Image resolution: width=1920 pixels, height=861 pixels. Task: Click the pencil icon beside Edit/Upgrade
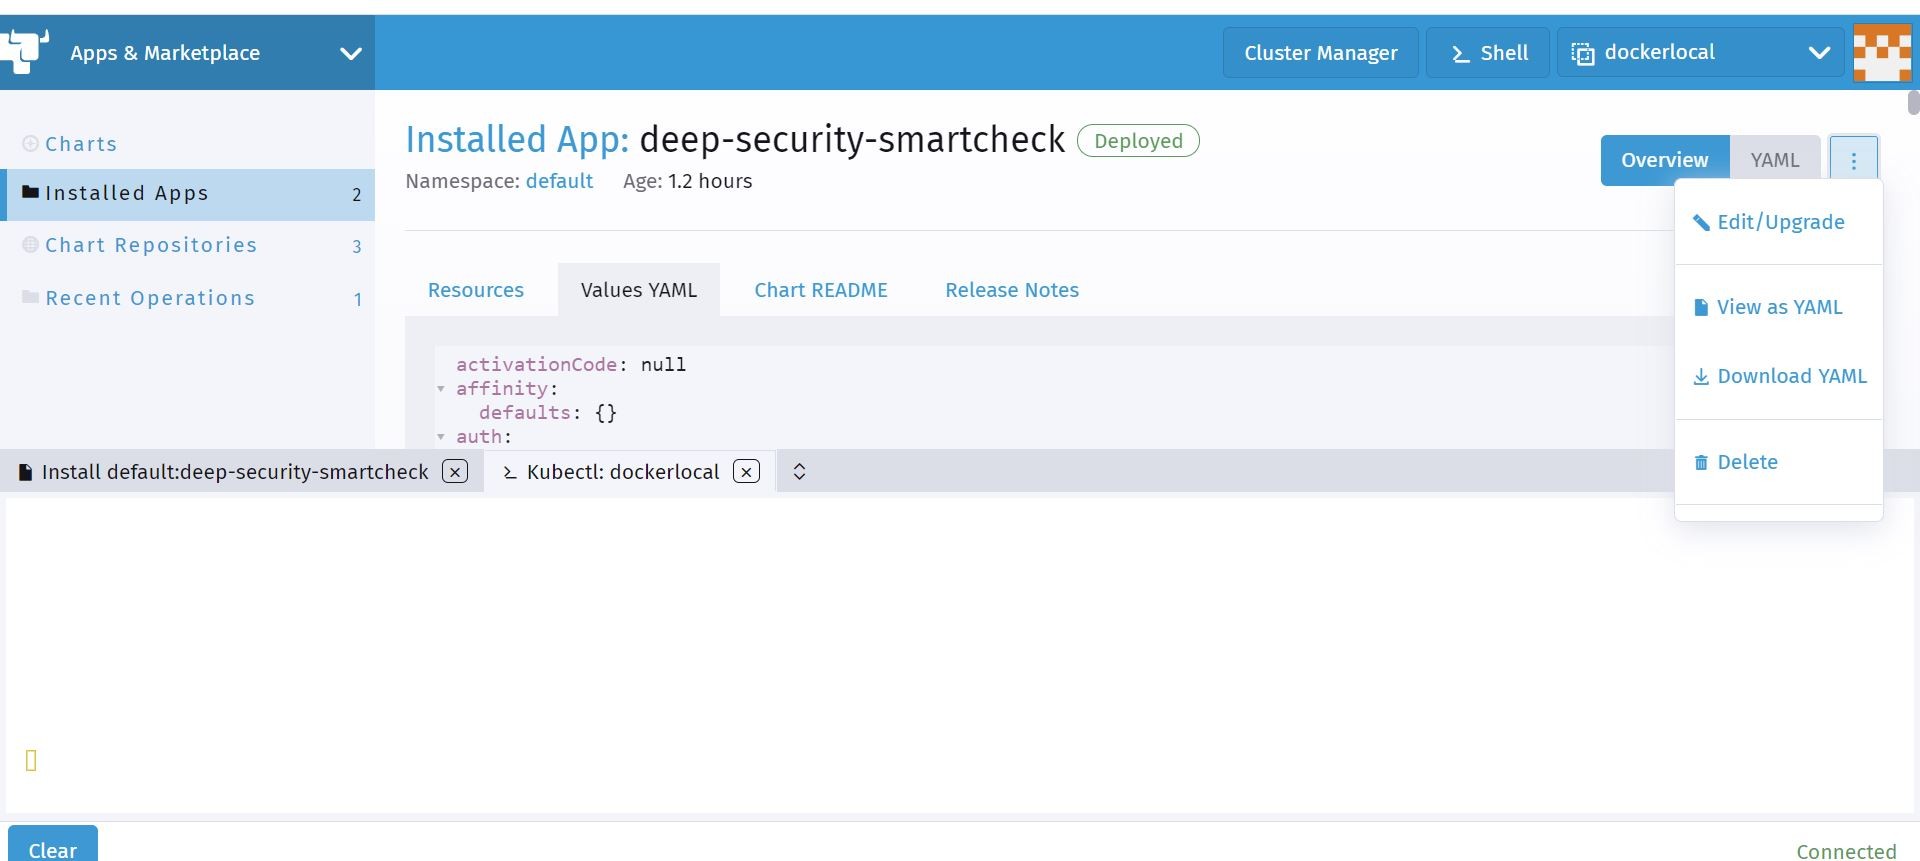1701,222
